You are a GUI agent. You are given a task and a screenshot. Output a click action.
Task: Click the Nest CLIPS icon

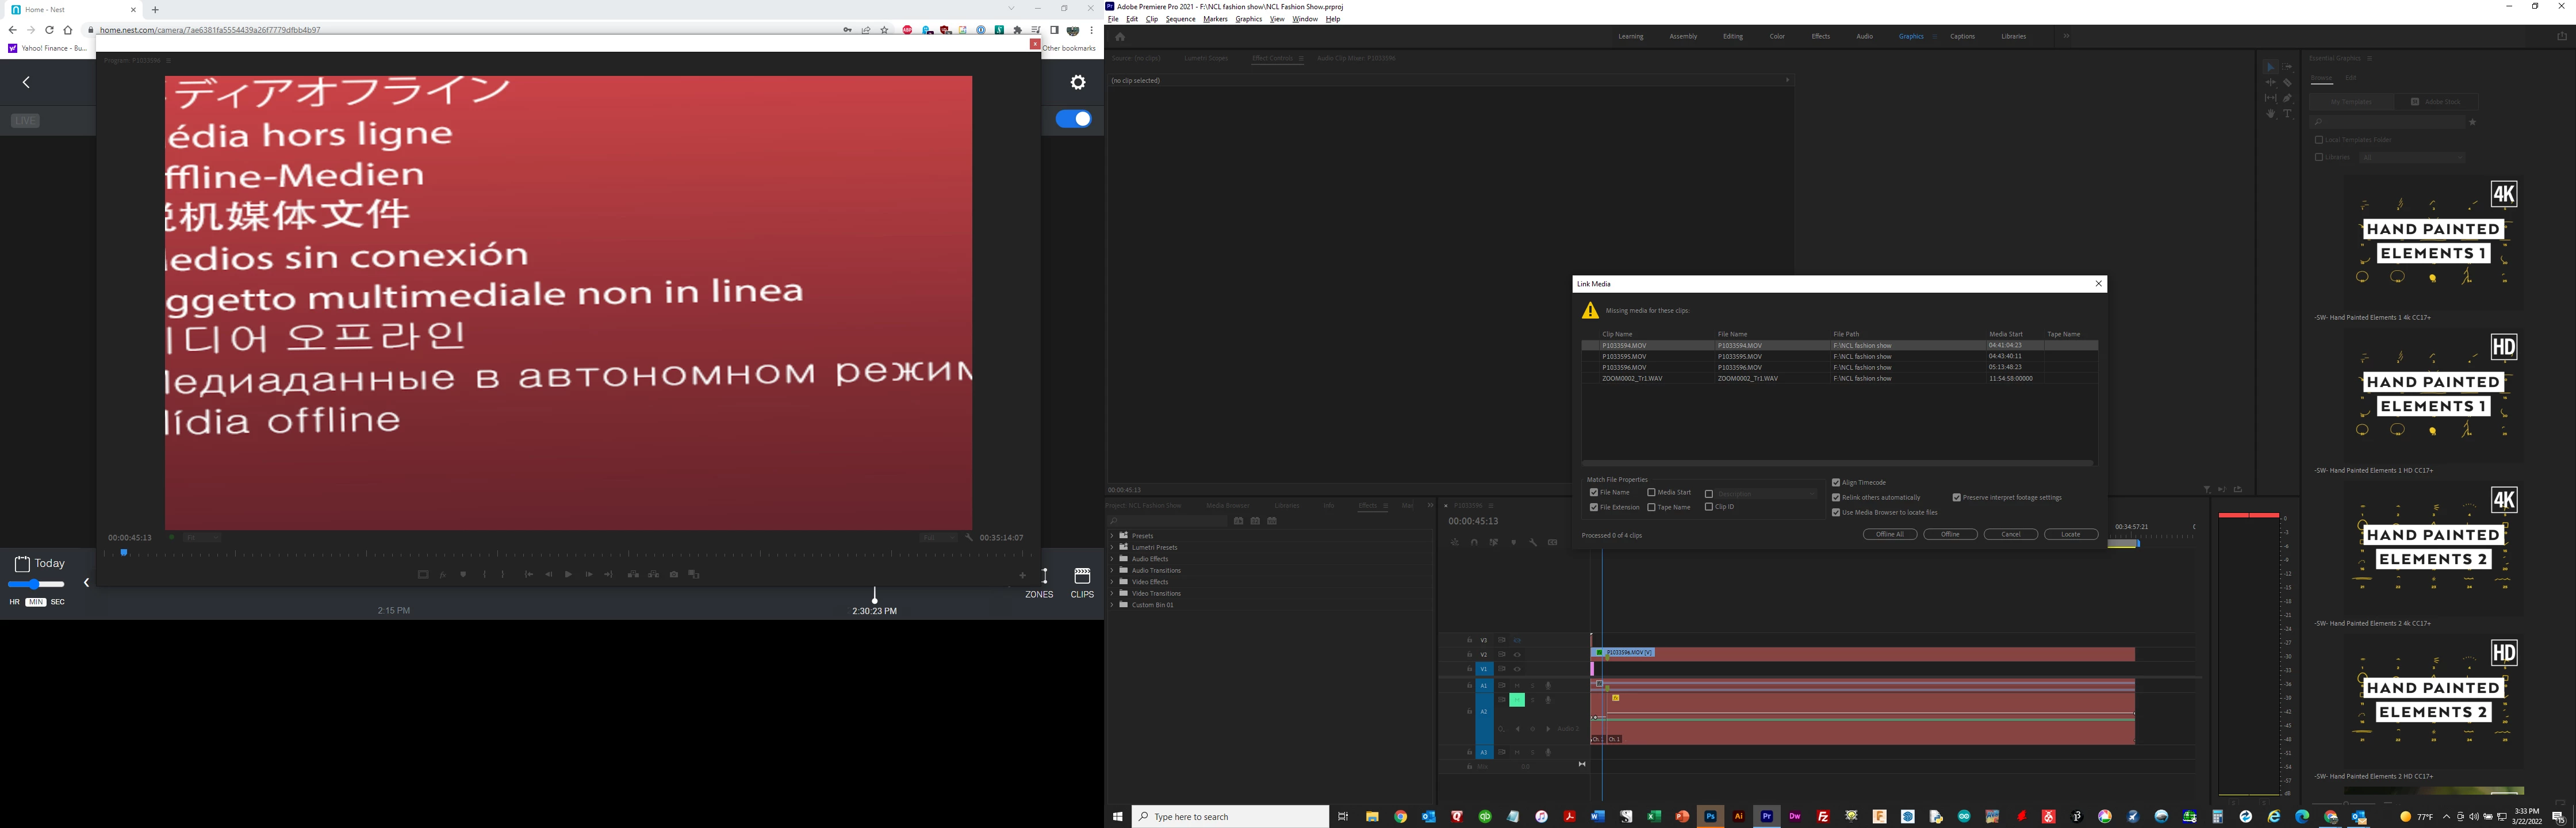tap(1082, 576)
